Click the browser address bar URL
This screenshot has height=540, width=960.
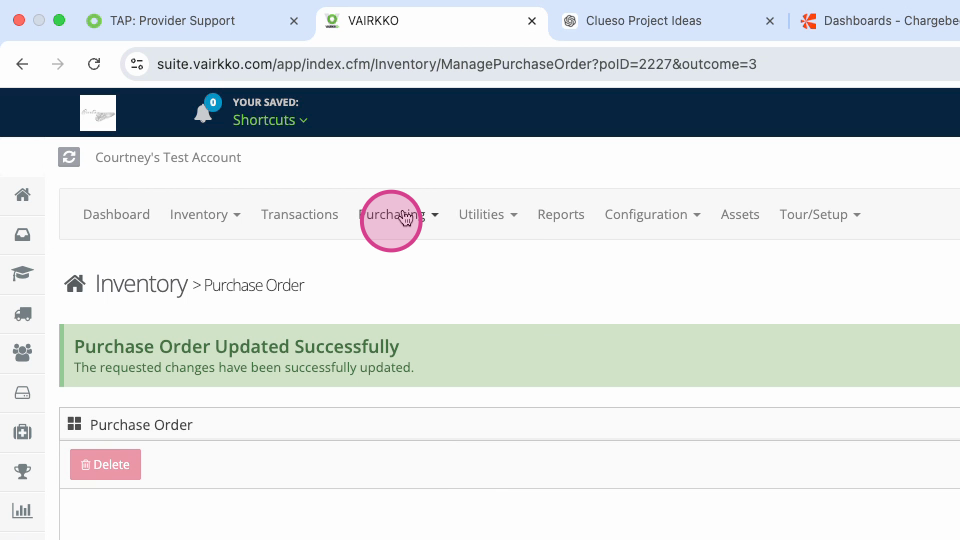456,64
